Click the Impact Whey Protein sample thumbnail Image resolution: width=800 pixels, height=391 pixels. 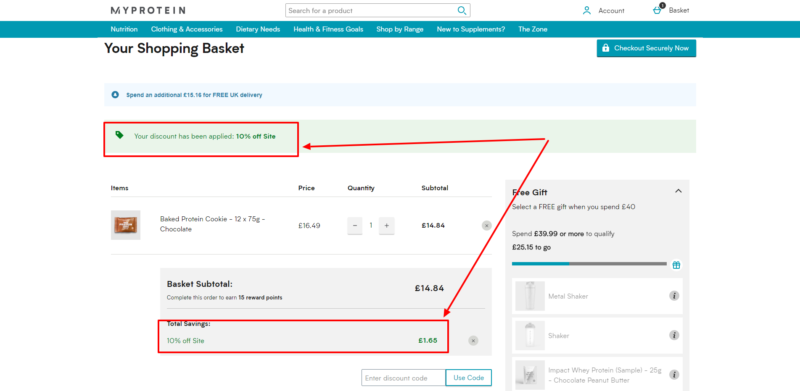click(x=530, y=375)
